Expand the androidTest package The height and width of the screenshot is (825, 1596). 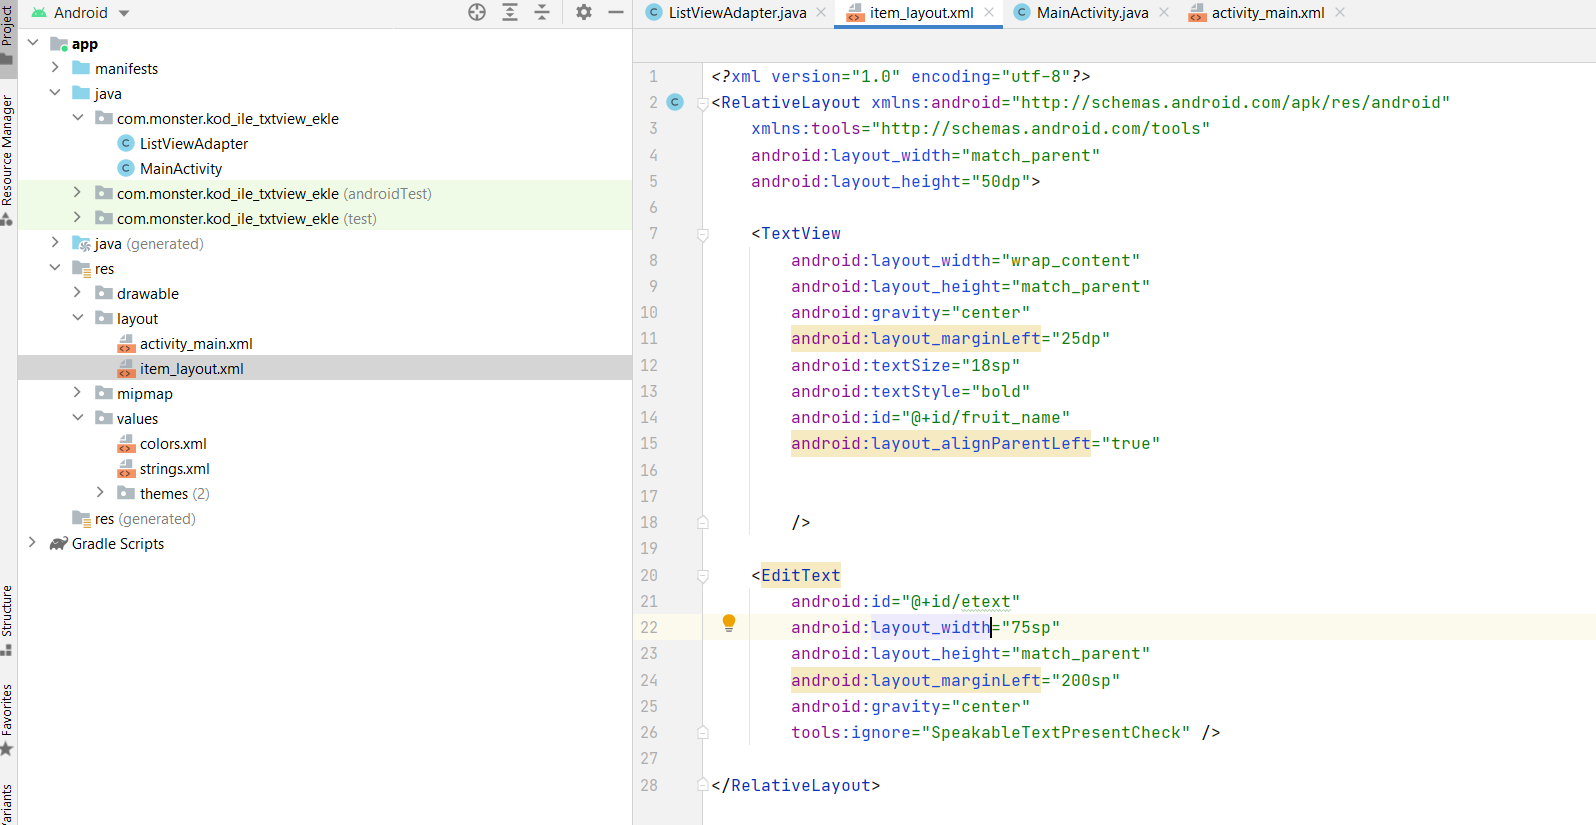(77, 193)
